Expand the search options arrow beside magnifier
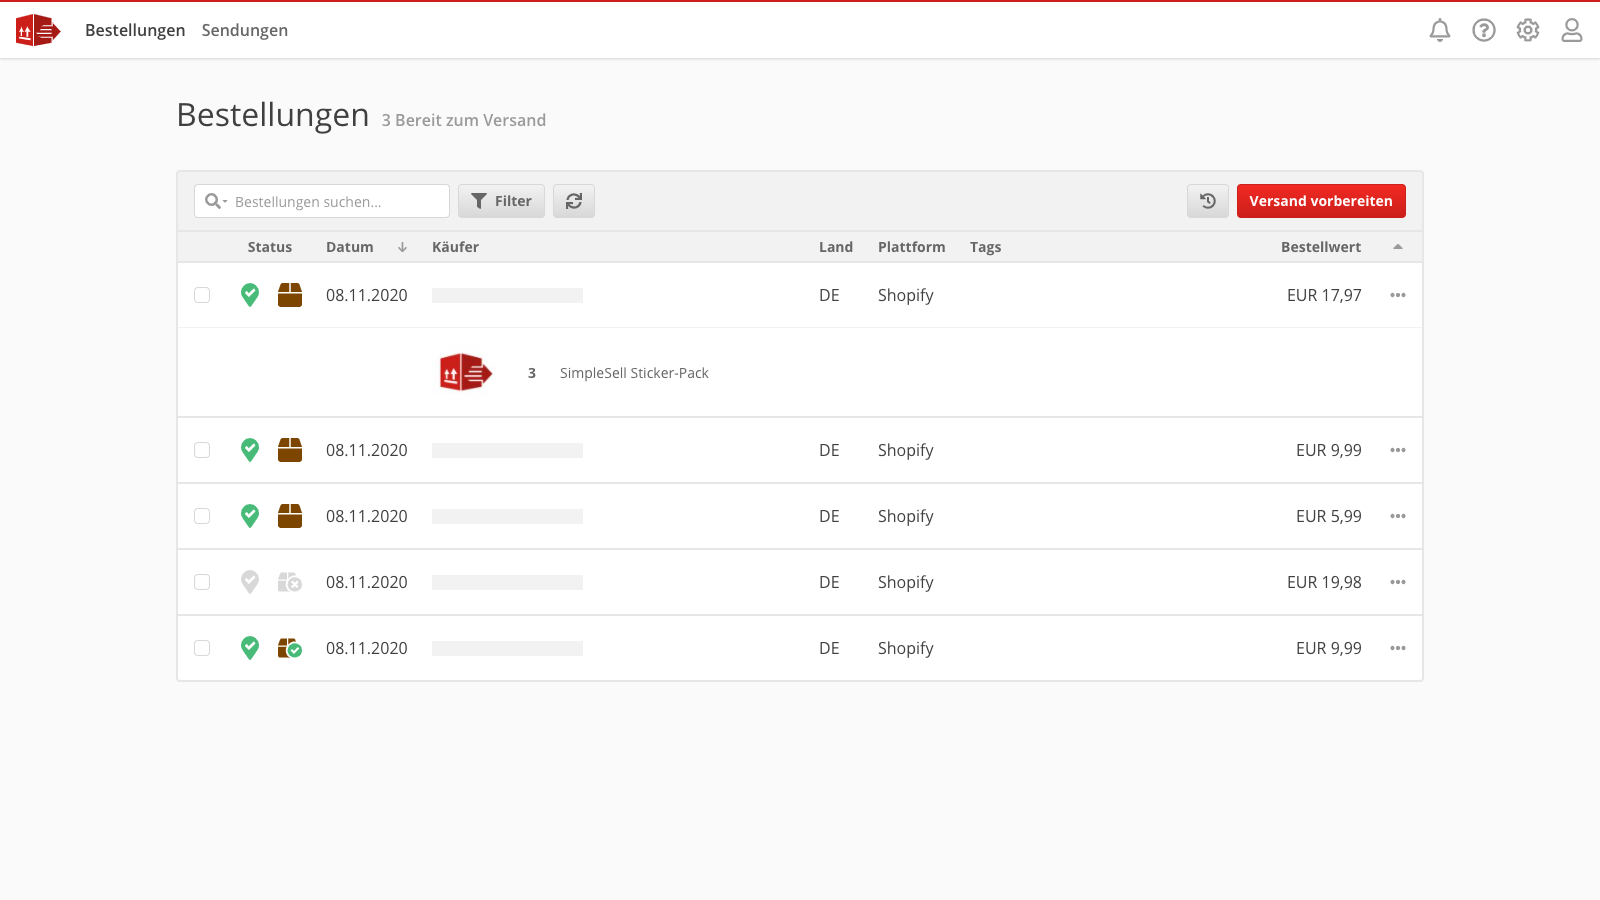 225,202
